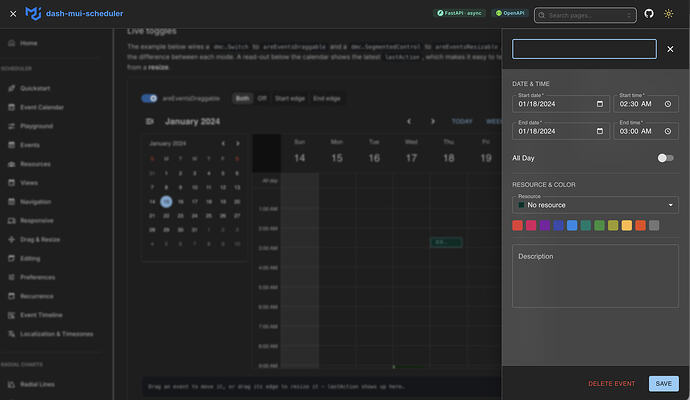Click the FastAPI async badge

(x=459, y=13)
